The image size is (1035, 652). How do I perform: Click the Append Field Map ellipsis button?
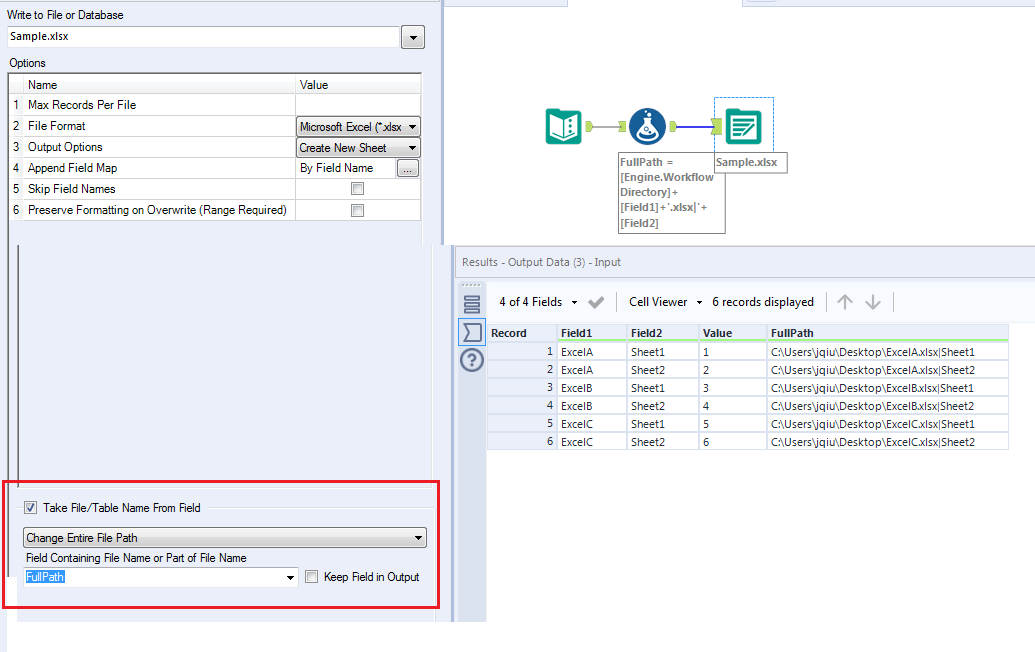tap(409, 168)
